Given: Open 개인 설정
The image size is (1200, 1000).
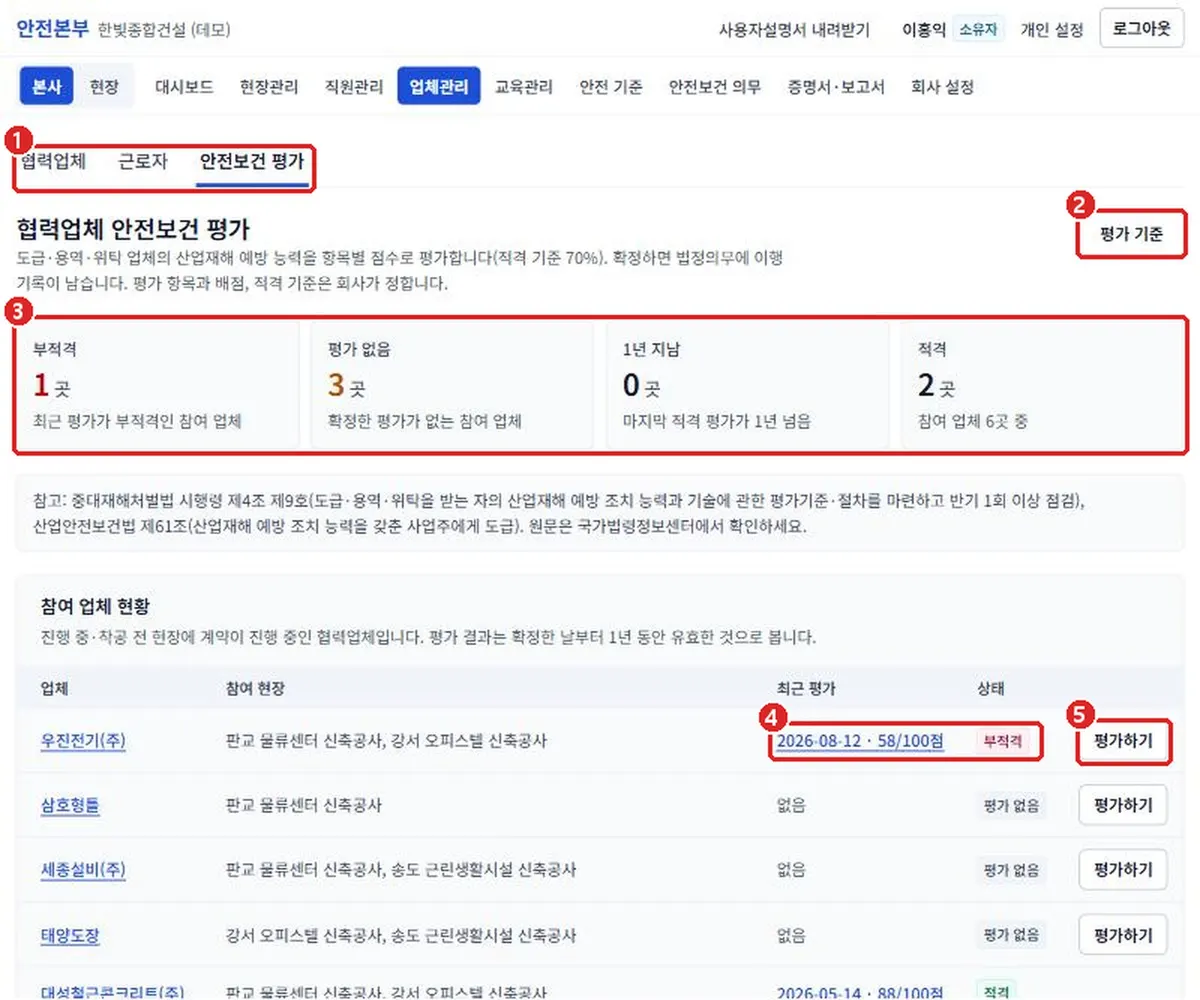Looking at the screenshot, I should (1051, 30).
